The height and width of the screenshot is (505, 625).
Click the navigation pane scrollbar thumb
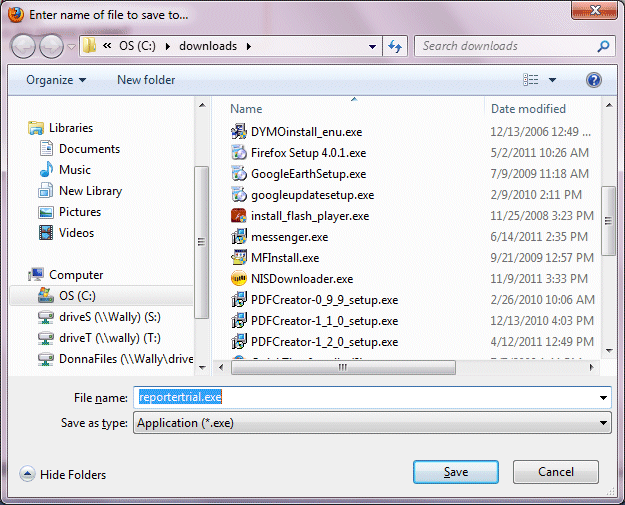coord(202,242)
